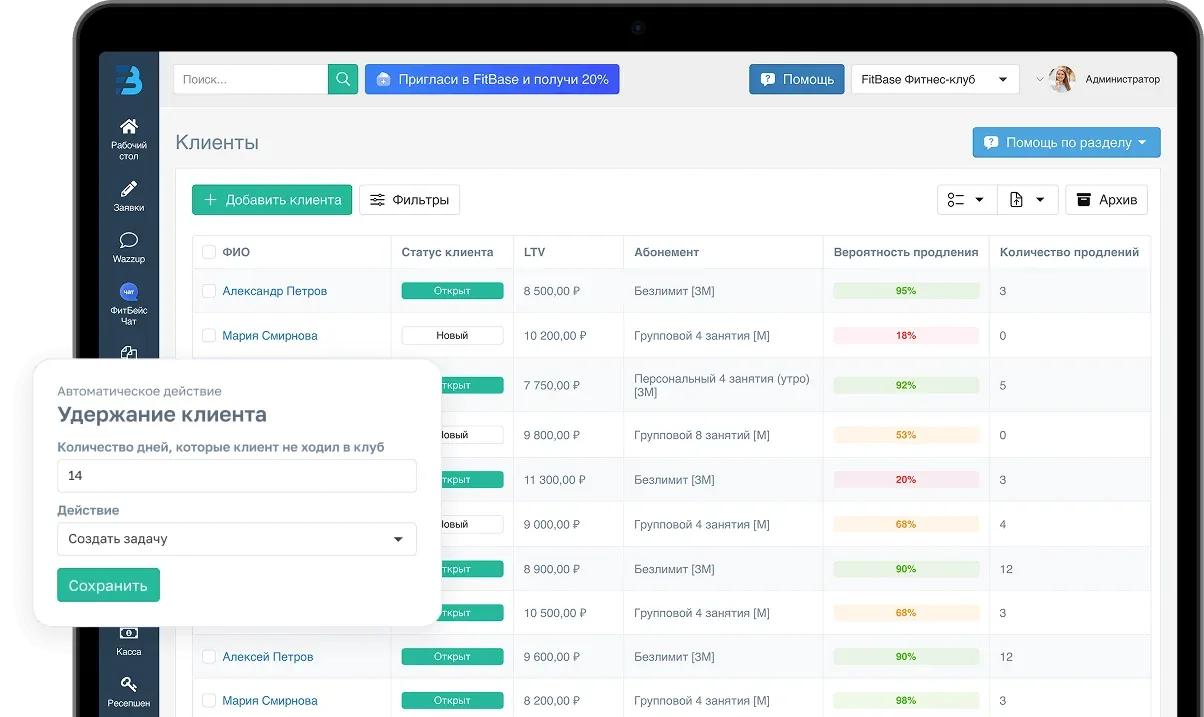
Task: Click the Администратор profile avatar
Action: [1062, 79]
